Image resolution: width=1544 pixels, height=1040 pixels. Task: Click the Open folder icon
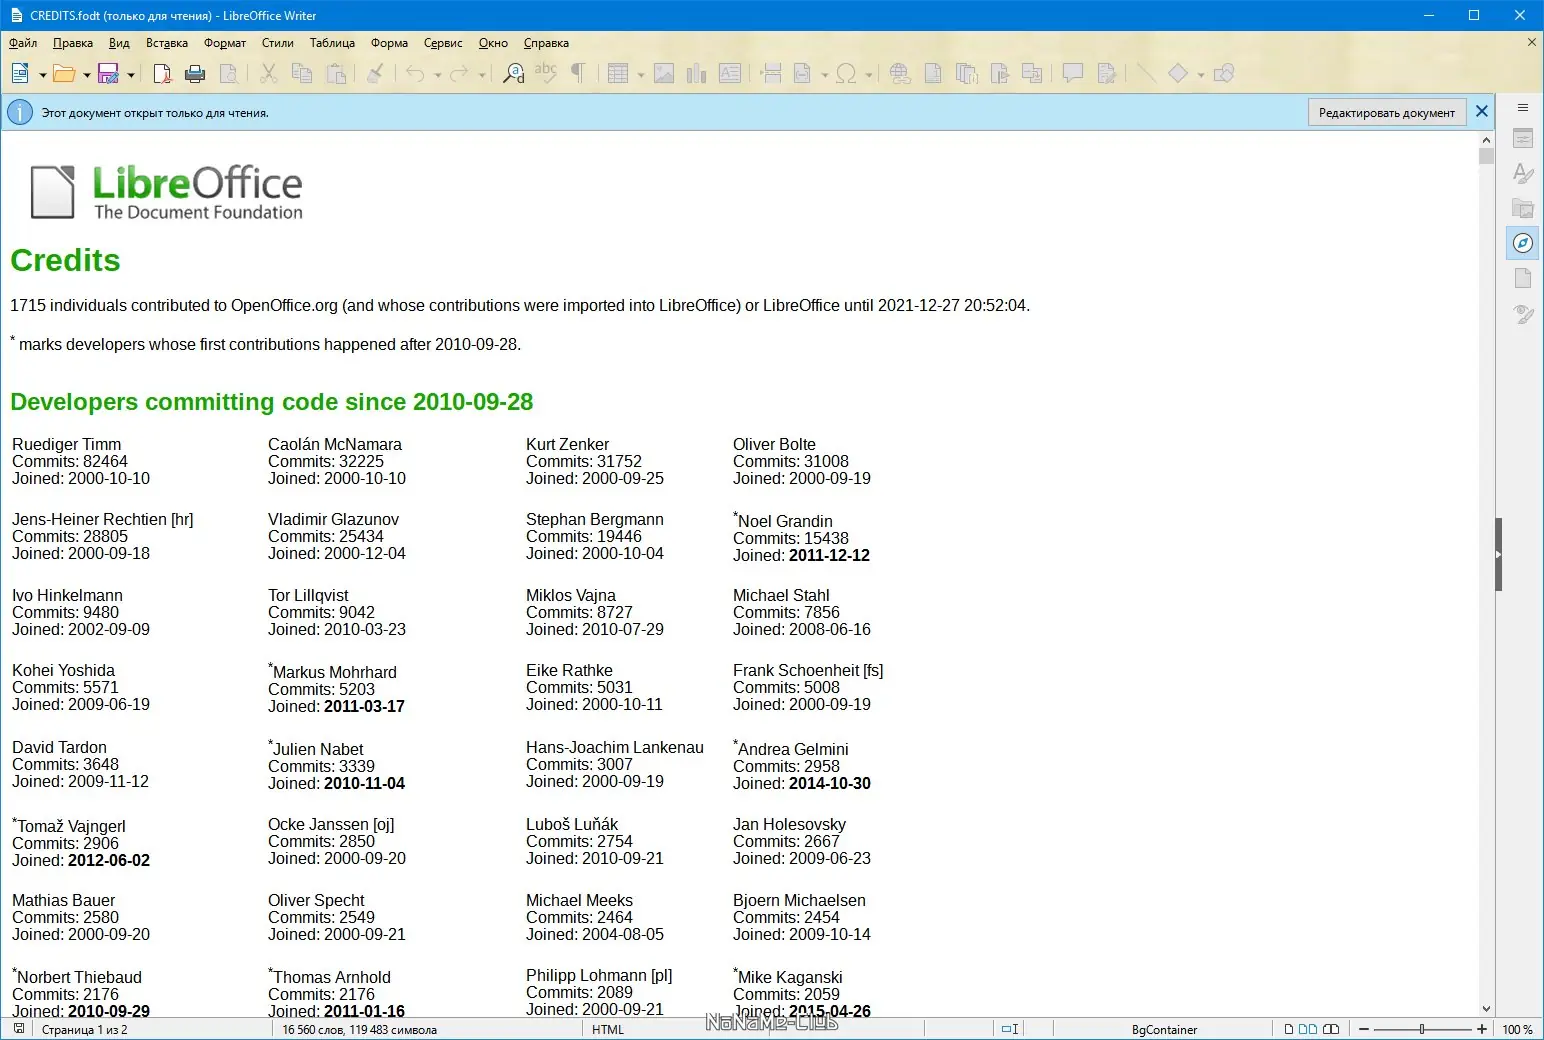[64, 73]
